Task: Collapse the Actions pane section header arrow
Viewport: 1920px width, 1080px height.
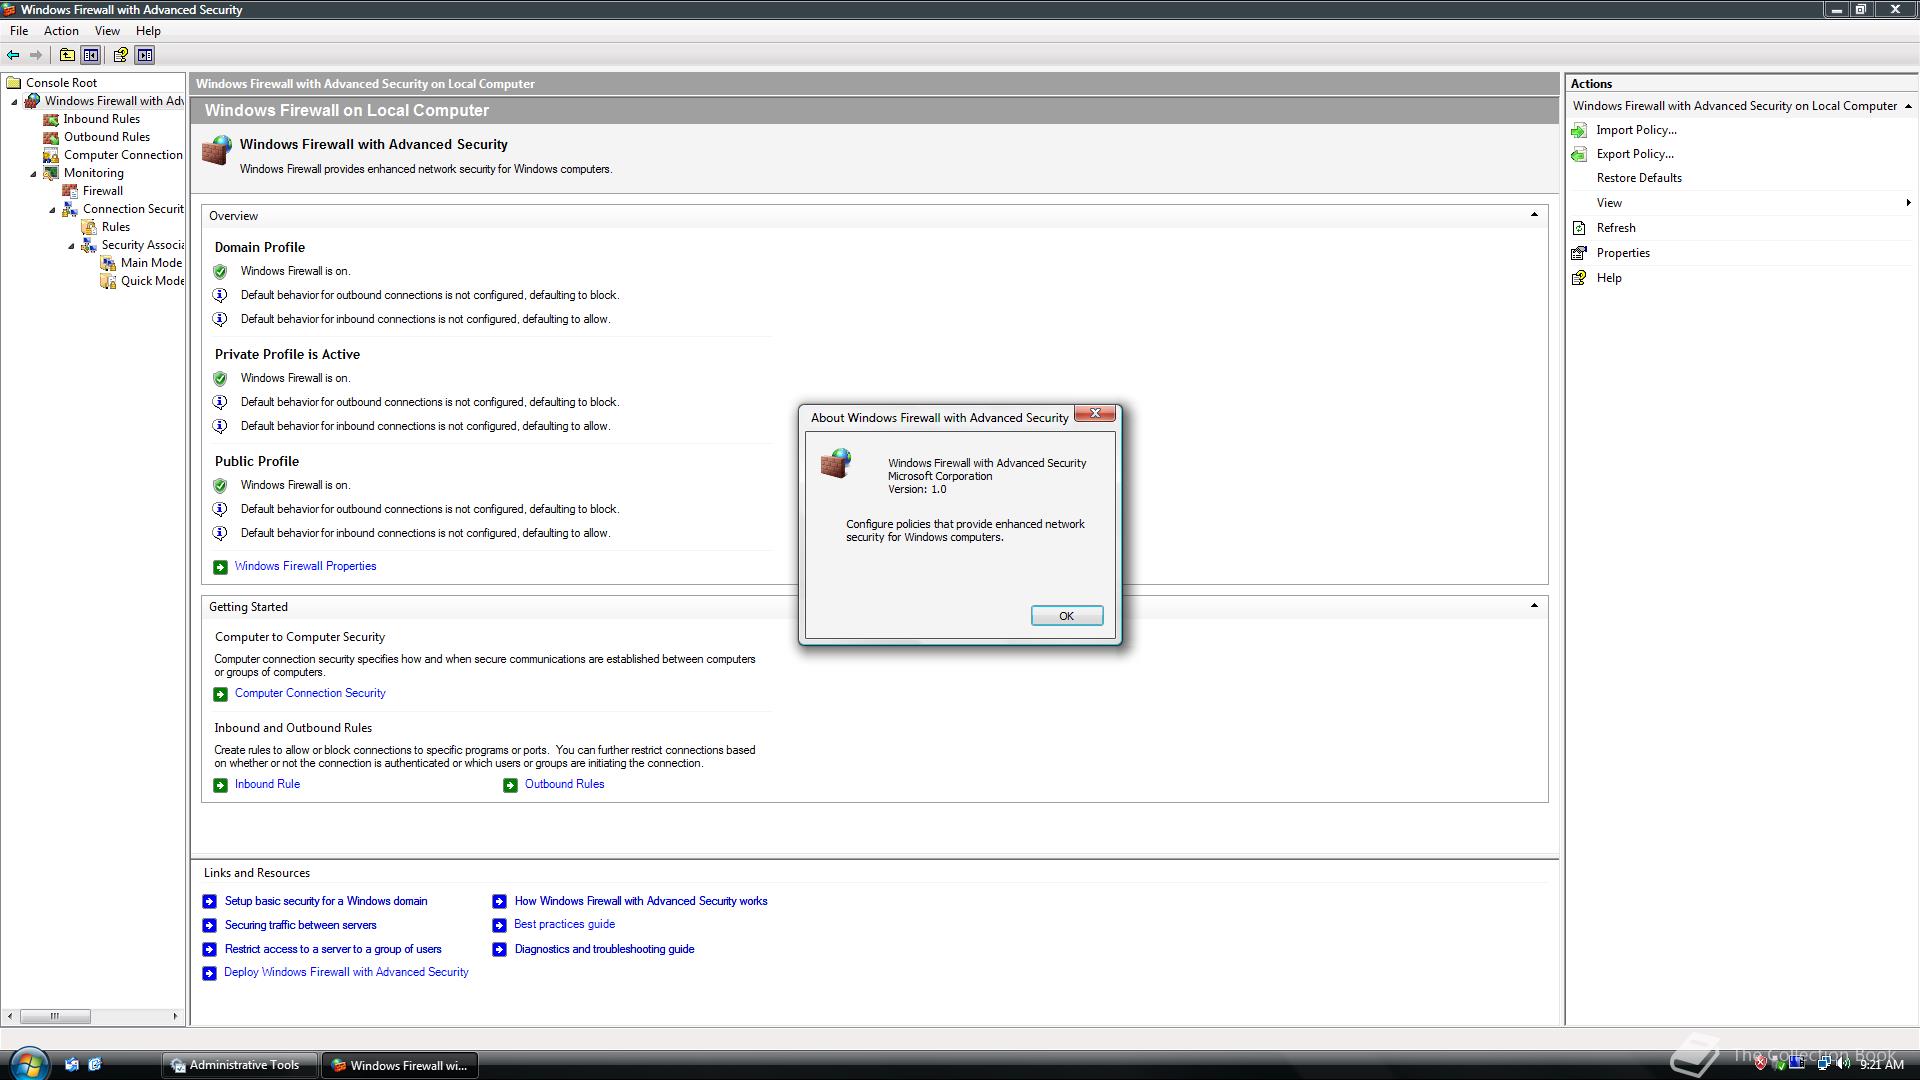Action: pos(1908,106)
